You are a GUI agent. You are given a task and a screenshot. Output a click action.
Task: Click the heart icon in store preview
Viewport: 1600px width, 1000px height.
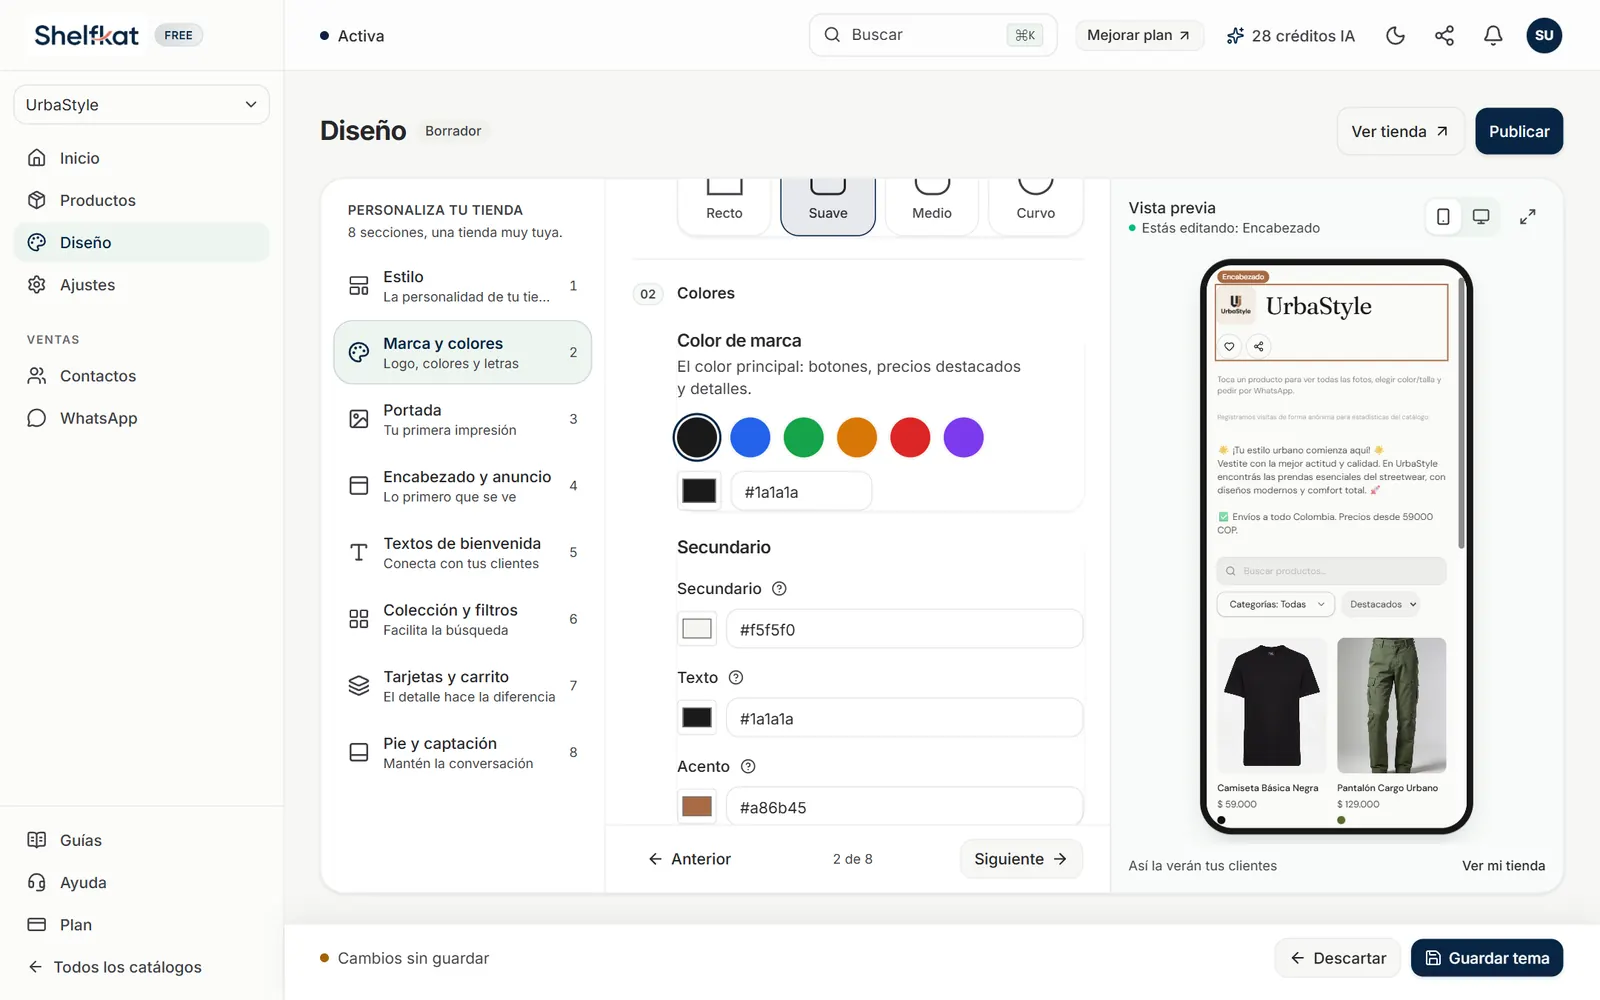1229,346
